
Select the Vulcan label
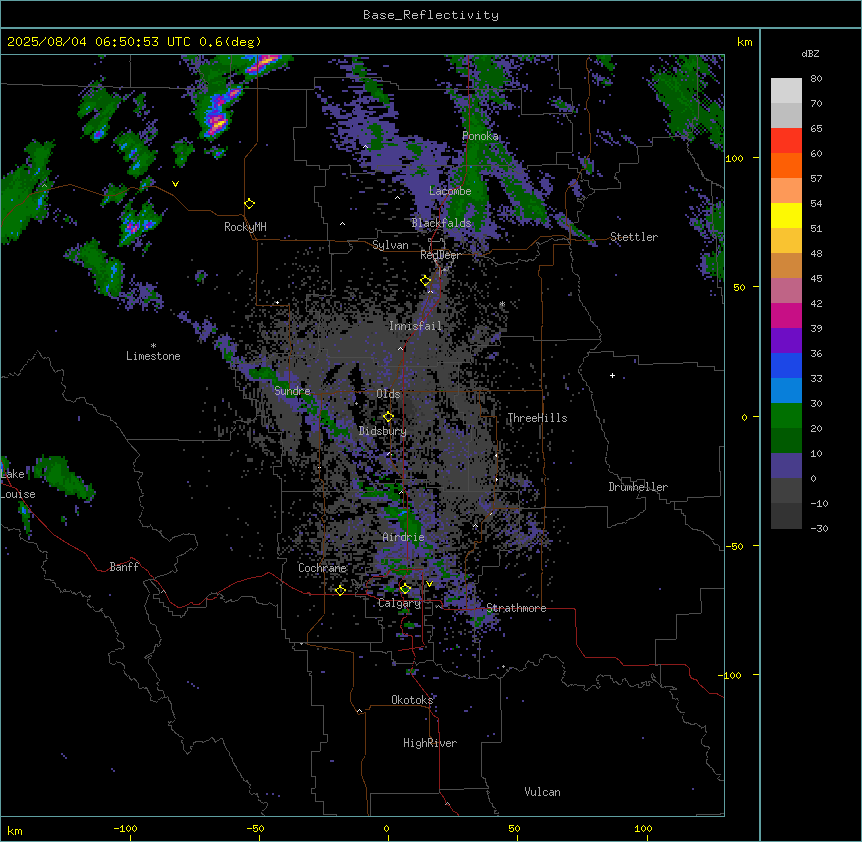click(x=542, y=792)
